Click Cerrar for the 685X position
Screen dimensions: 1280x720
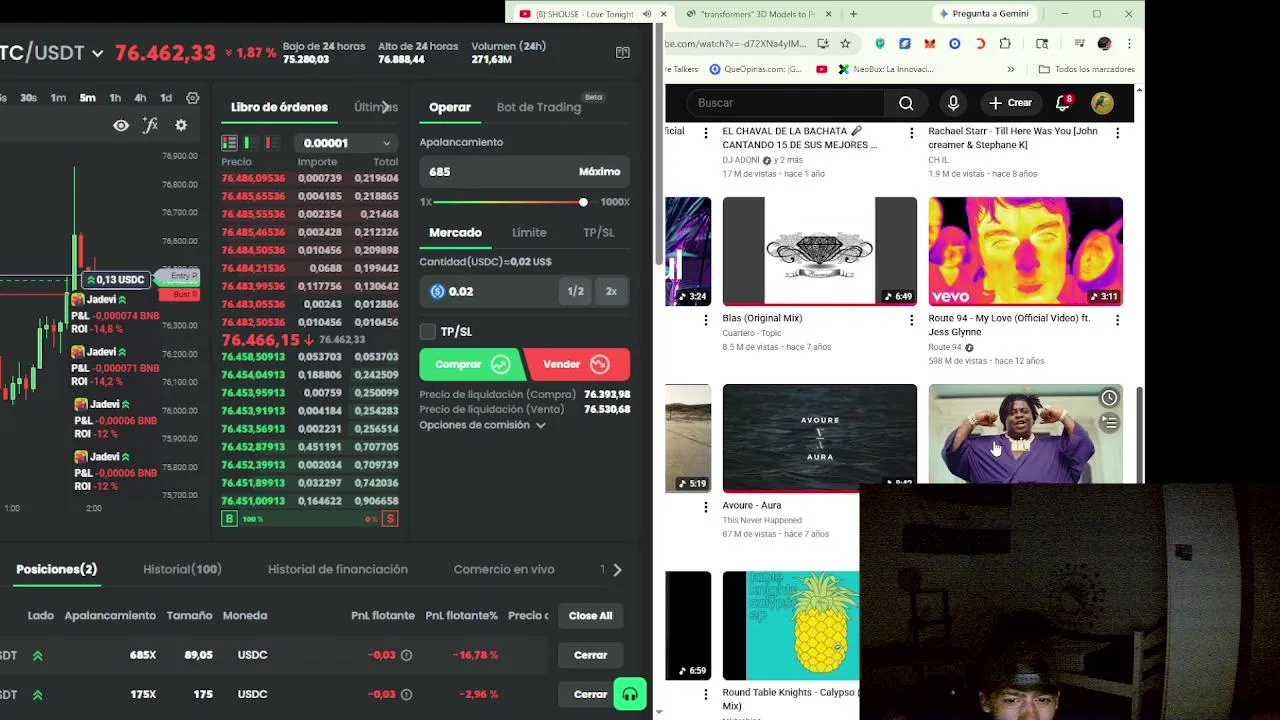pos(590,655)
